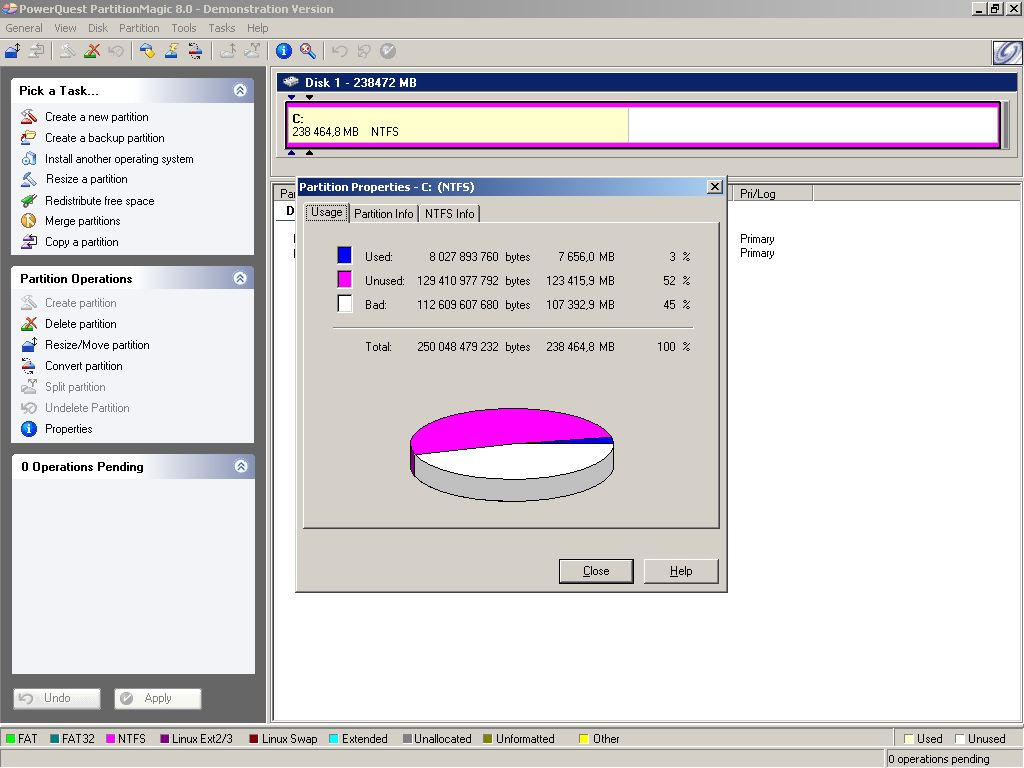This screenshot has width=1024, height=768.
Task: Click the greyed Undo last change toolbar icon
Action: click(x=339, y=51)
